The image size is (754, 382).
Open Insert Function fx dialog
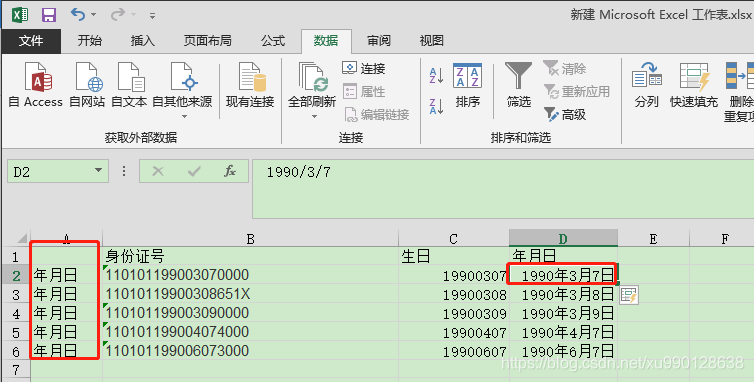tap(230, 171)
